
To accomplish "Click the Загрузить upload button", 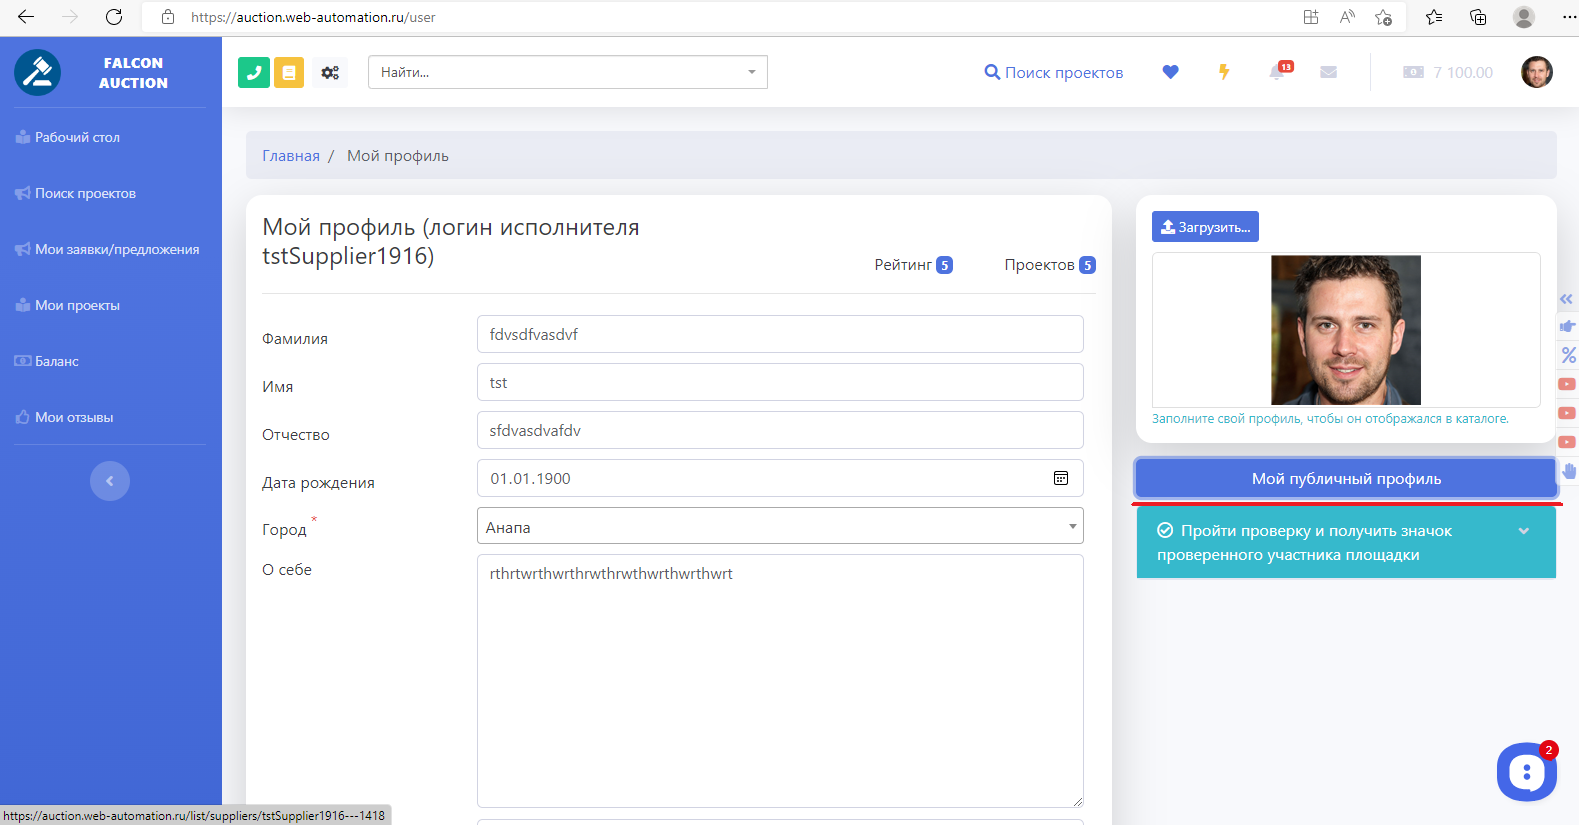I will pyautogui.click(x=1205, y=227).
